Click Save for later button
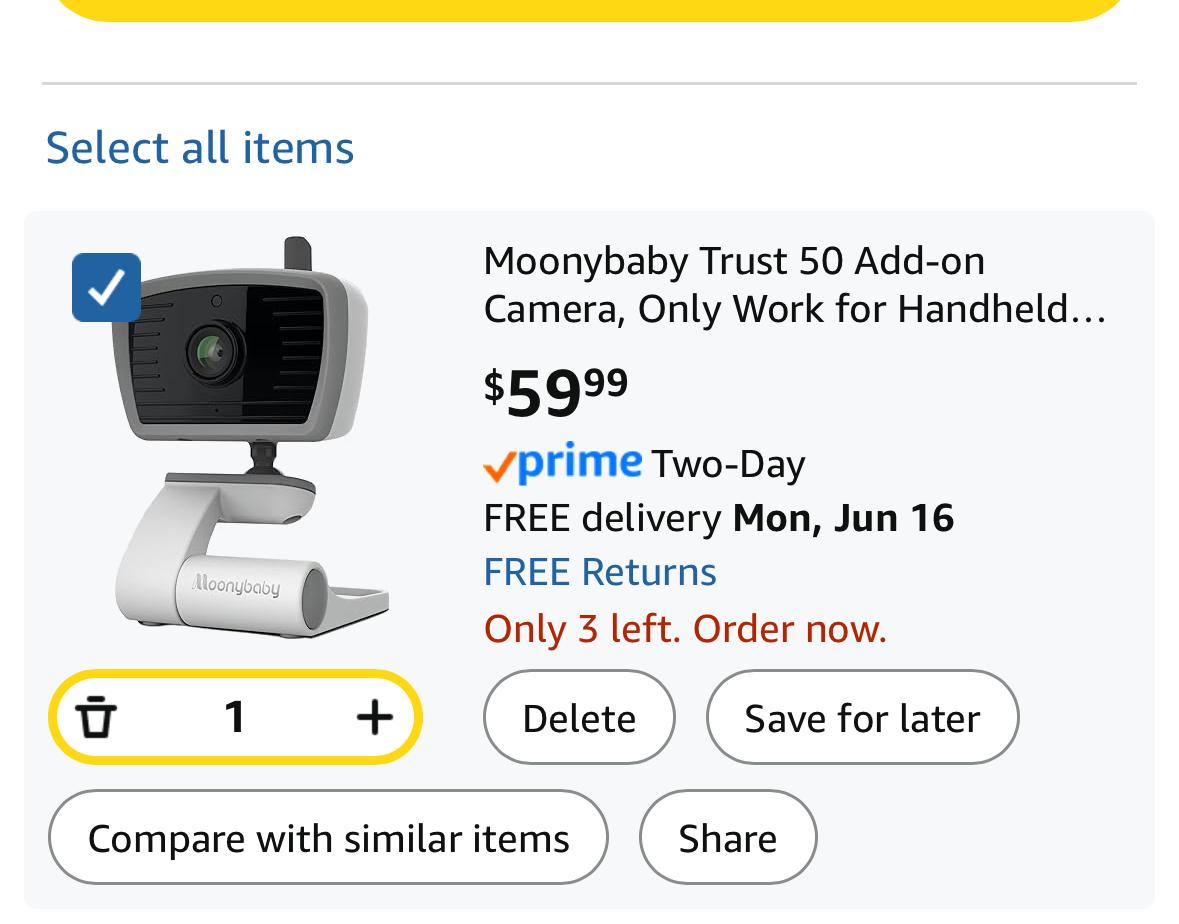 (862, 717)
